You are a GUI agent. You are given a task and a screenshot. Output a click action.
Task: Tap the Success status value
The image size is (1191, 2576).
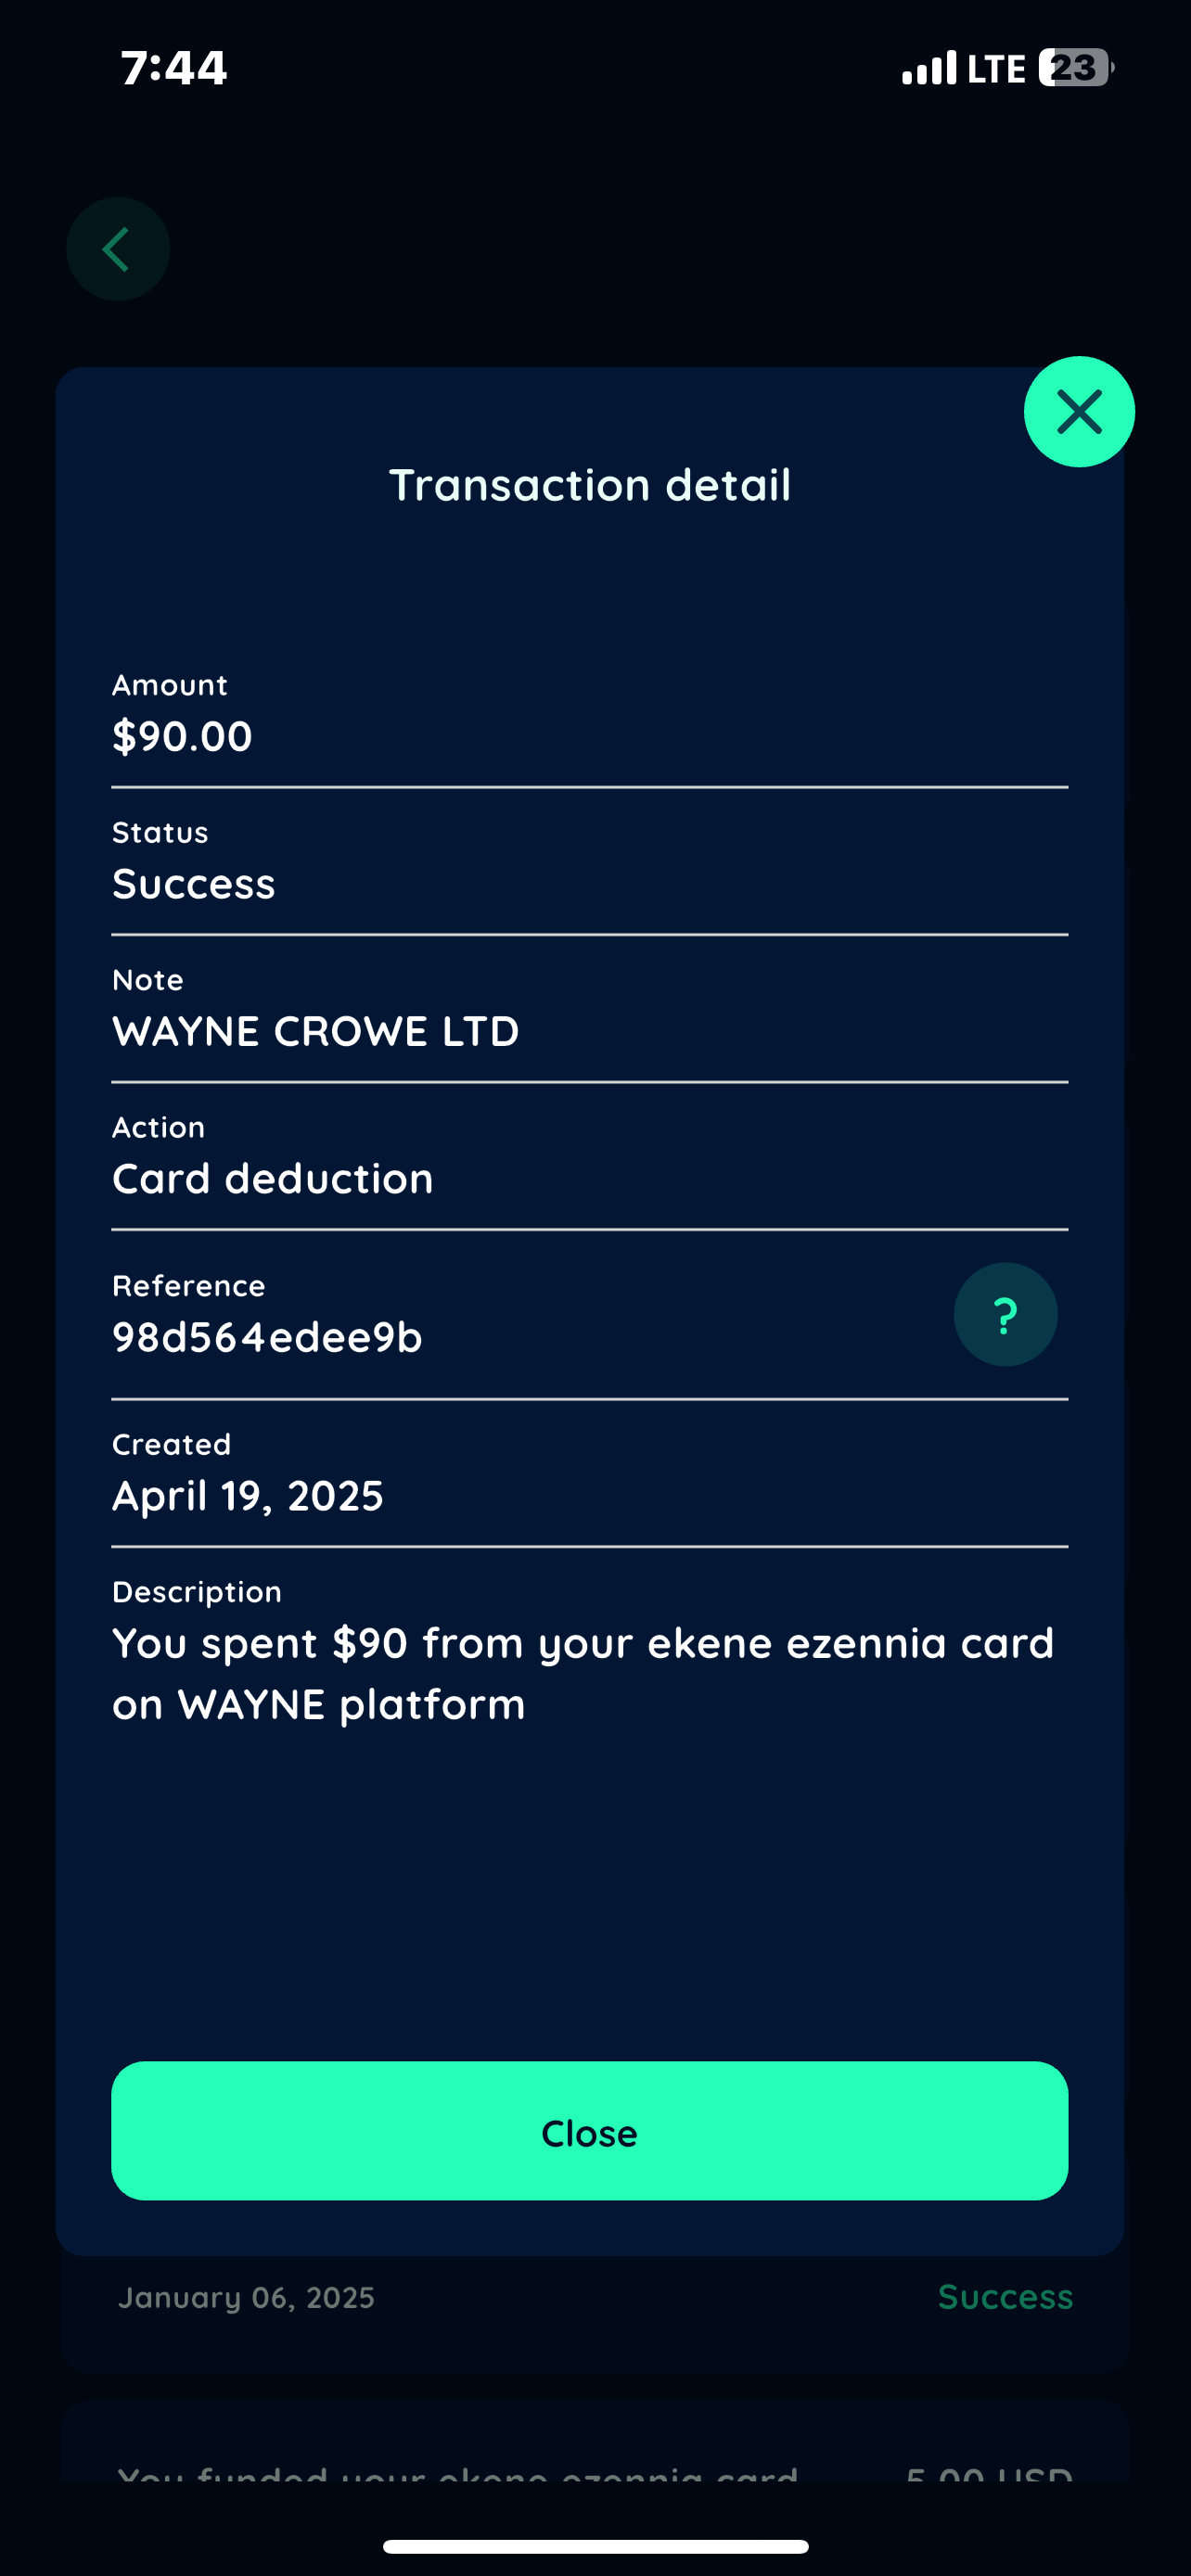(x=193, y=884)
